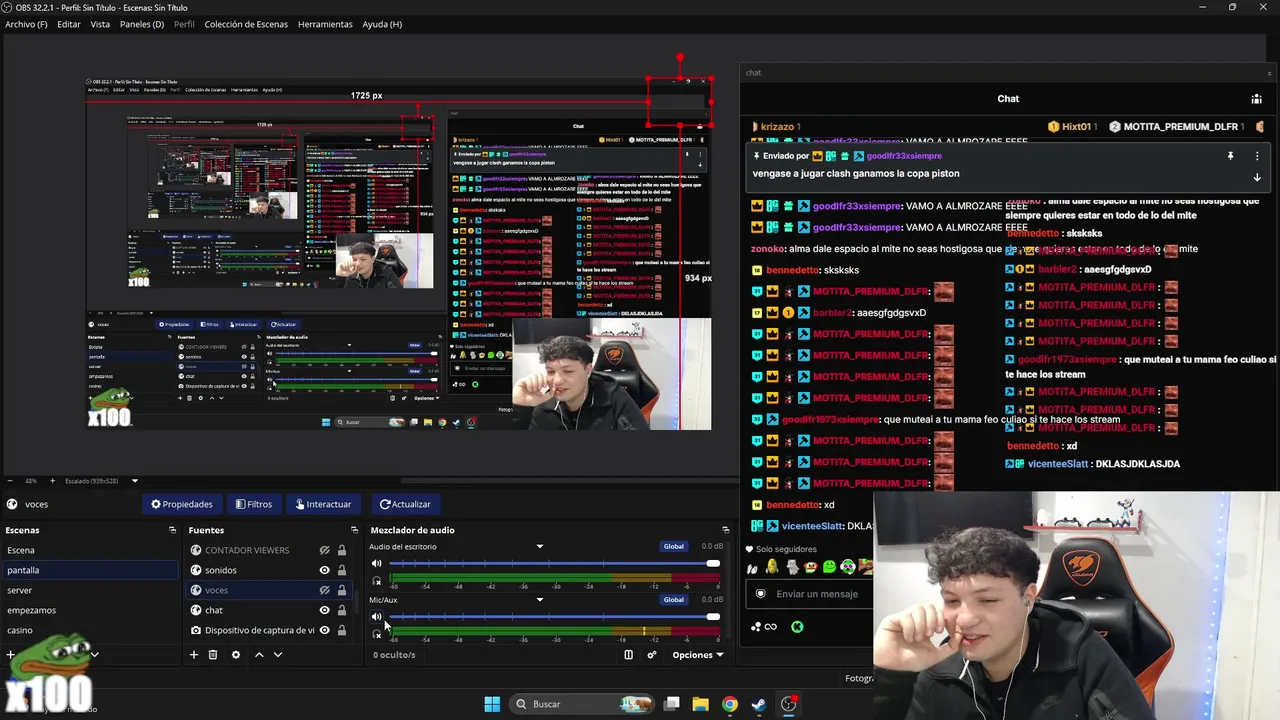Move selected source up
The width and height of the screenshot is (1280, 720).
point(259,655)
